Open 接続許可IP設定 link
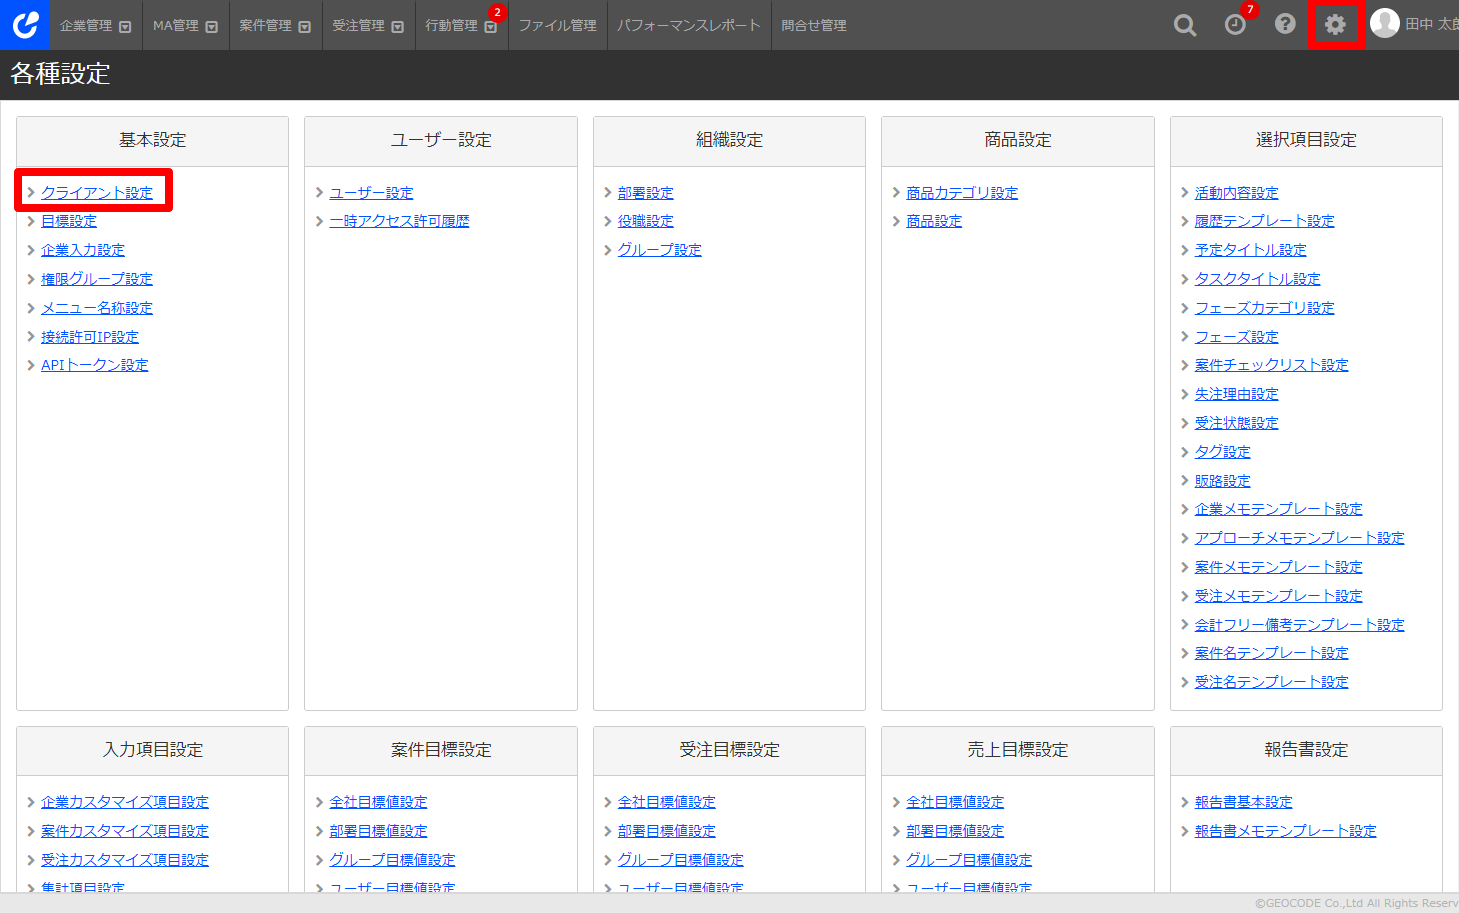This screenshot has width=1459, height=913. [x=90, y=337]
